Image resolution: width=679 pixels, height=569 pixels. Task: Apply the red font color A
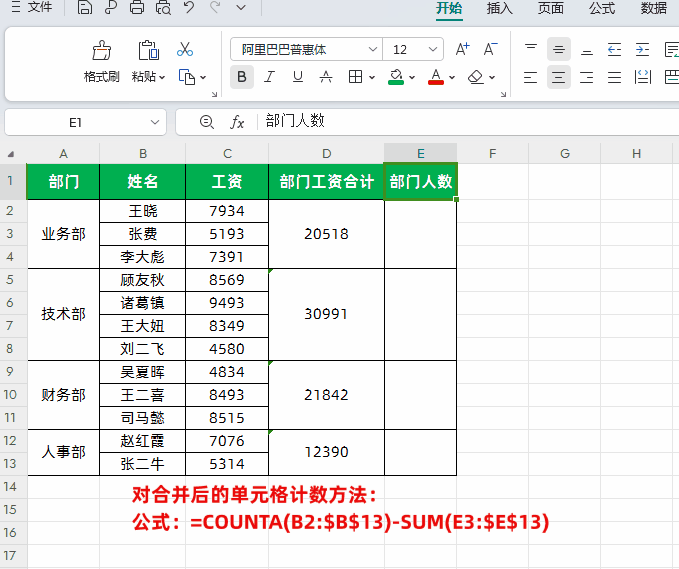tap(436, 77)
